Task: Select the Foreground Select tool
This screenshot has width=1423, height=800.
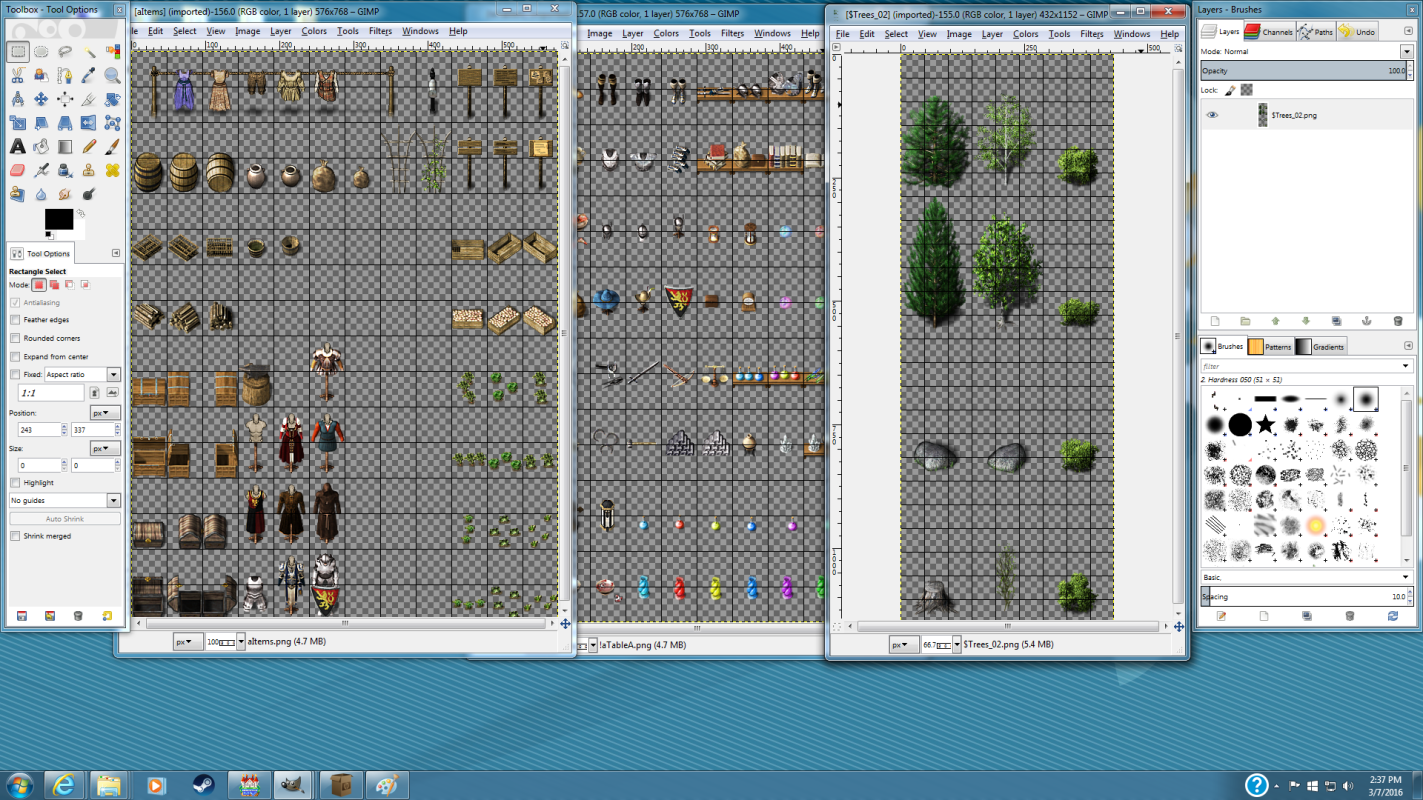Action: tap(41, 75)
